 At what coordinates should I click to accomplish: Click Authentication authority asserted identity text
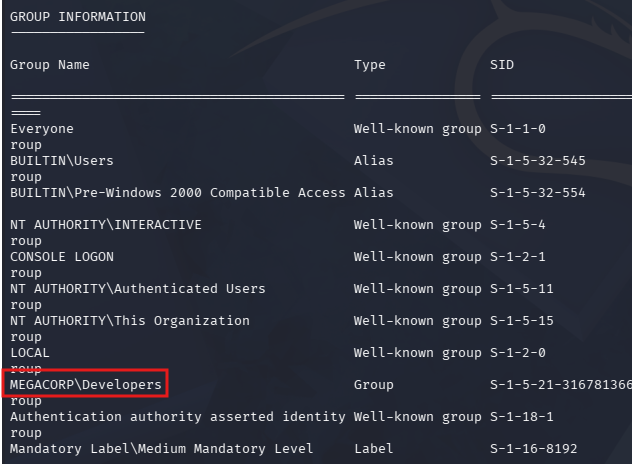point(178,416)
